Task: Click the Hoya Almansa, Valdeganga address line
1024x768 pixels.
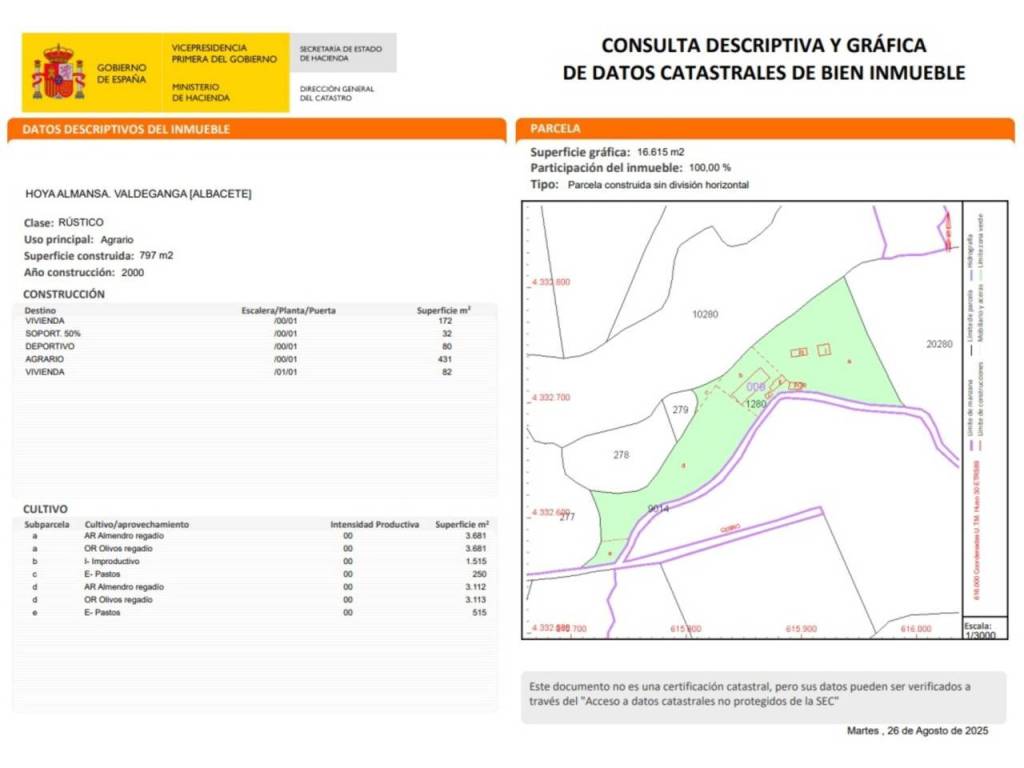Action: coord(137,193)
